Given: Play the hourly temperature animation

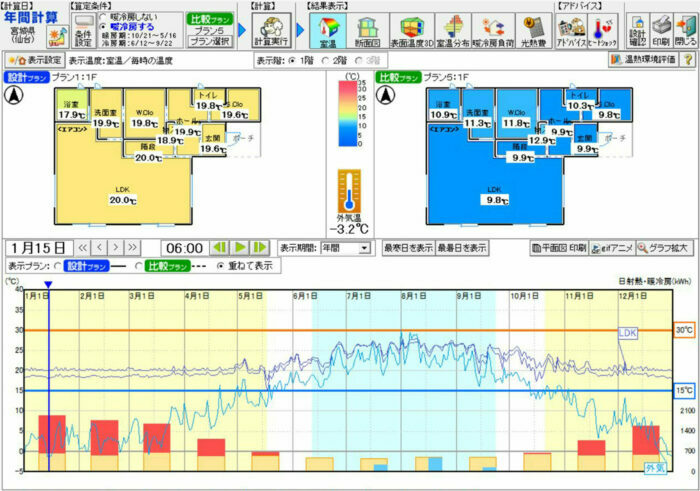Looking at the screenshot, I should (240, 247).
